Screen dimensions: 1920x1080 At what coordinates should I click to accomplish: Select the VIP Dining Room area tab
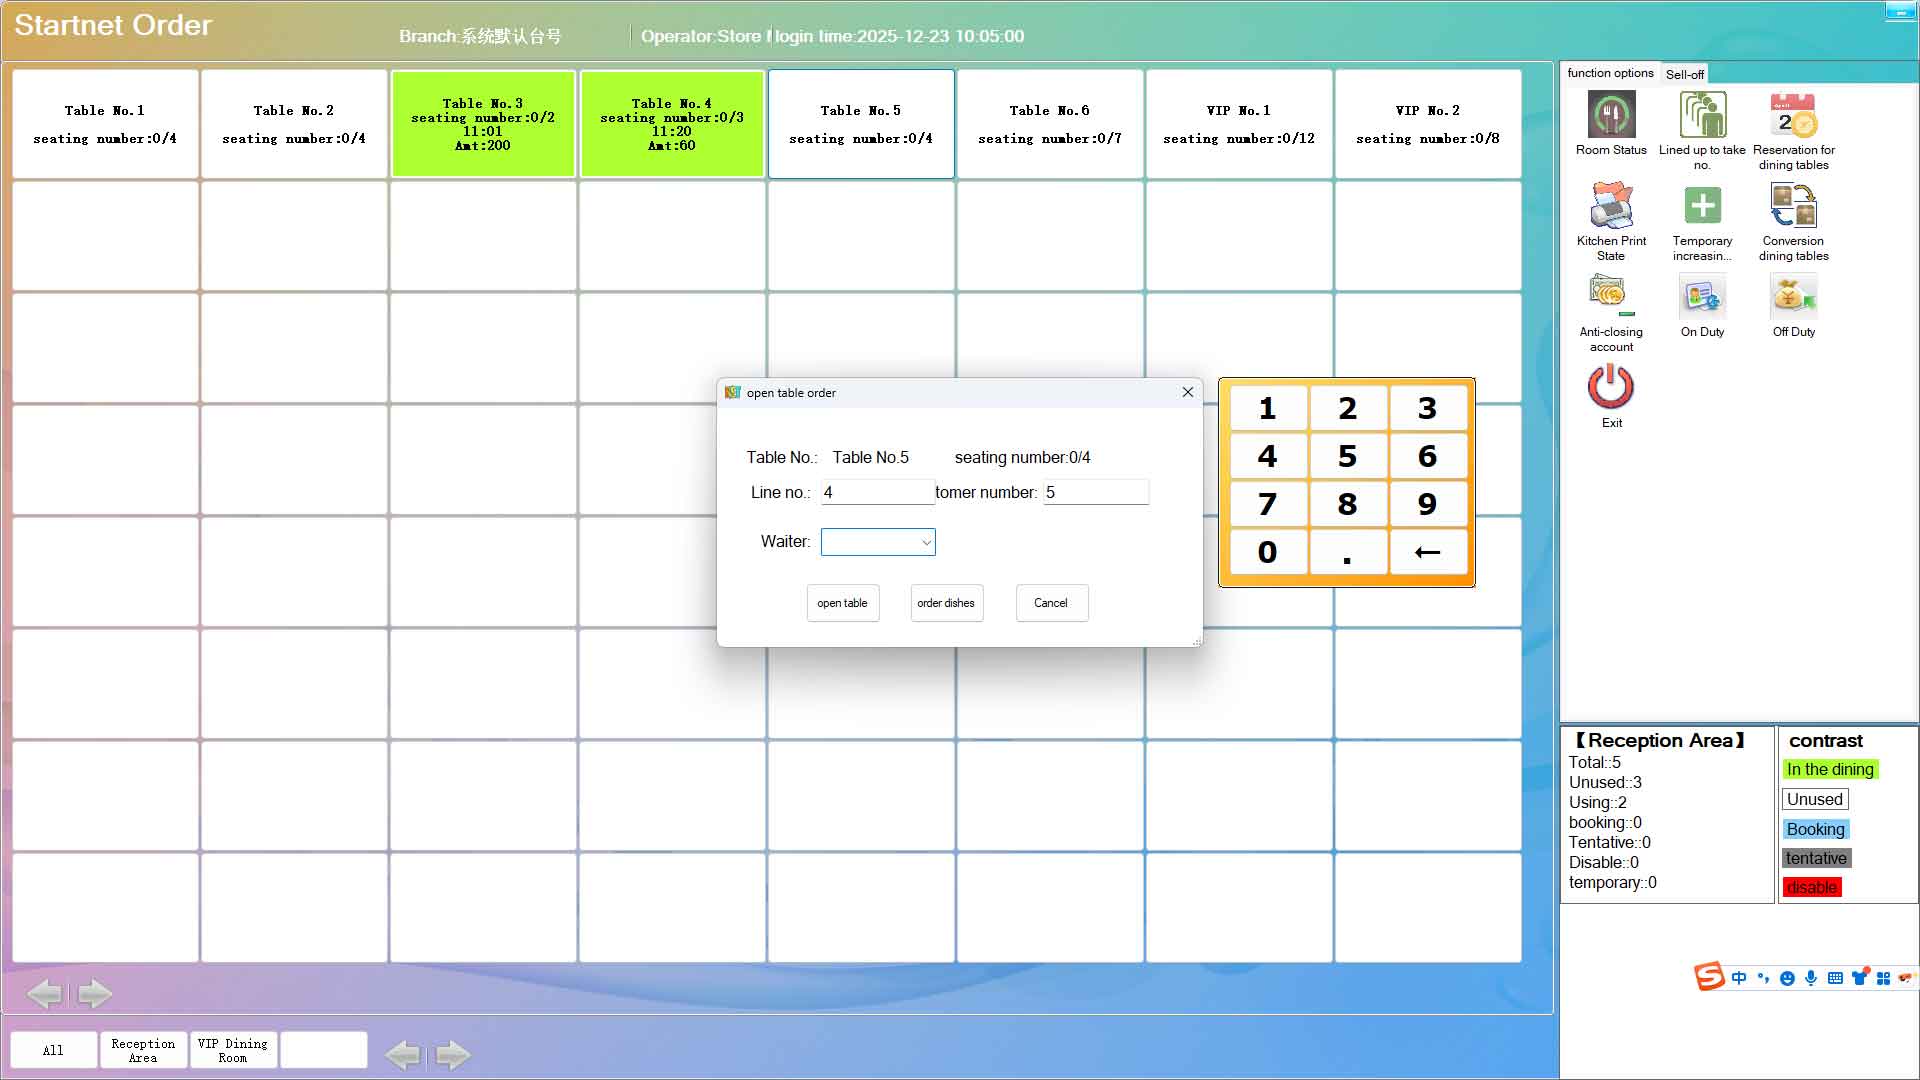point(233,1050)
